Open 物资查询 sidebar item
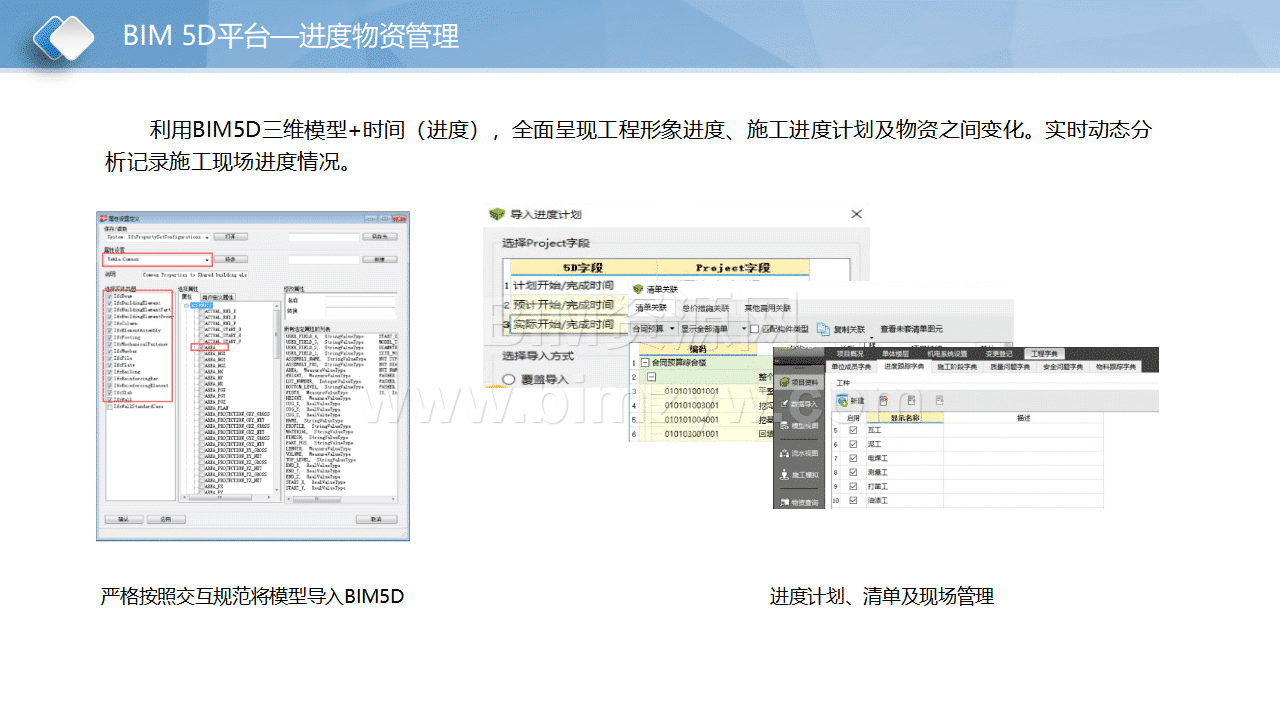The height and width of the screenshot is (720, 1280). pyautogui.click(x=800, y=502)
